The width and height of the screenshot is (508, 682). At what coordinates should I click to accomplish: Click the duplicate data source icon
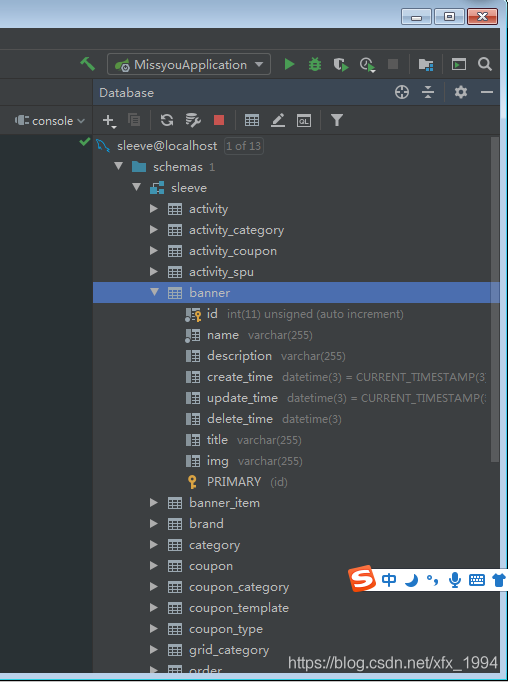coord(134,120)
